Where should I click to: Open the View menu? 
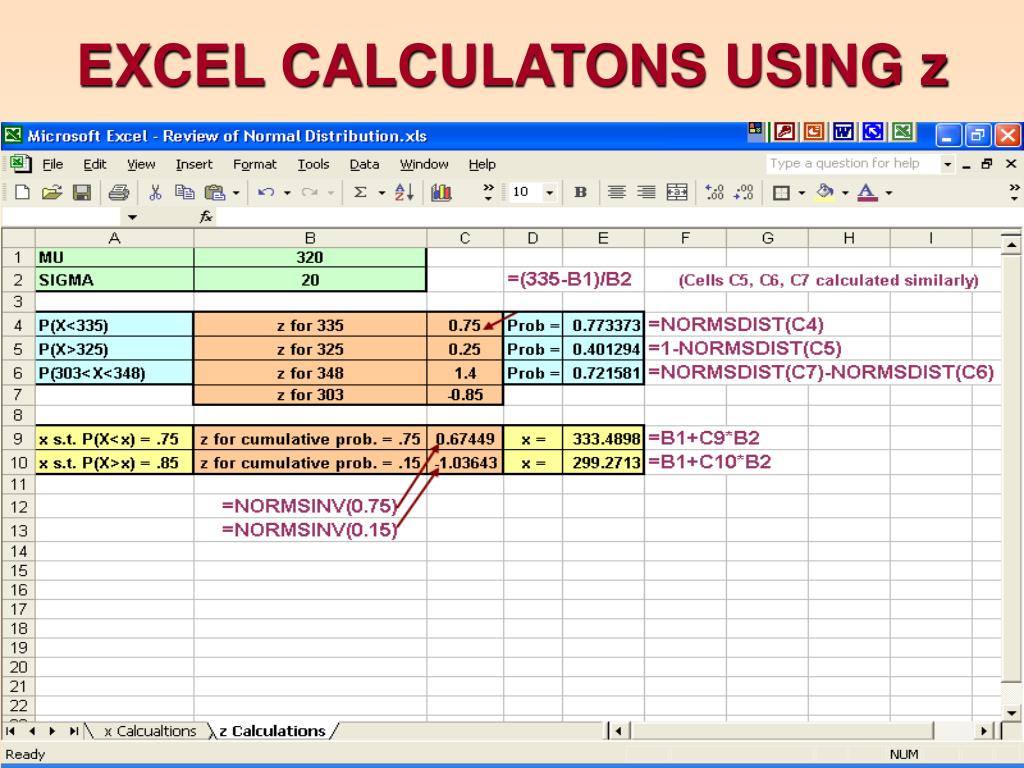141,165
